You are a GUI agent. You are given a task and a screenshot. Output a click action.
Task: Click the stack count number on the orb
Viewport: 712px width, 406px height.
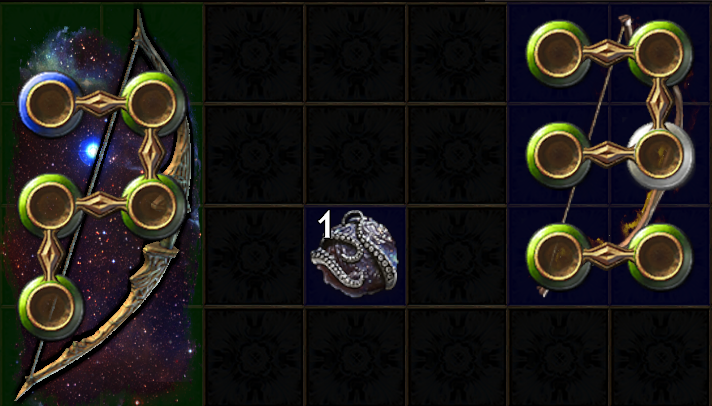[325, 225]
